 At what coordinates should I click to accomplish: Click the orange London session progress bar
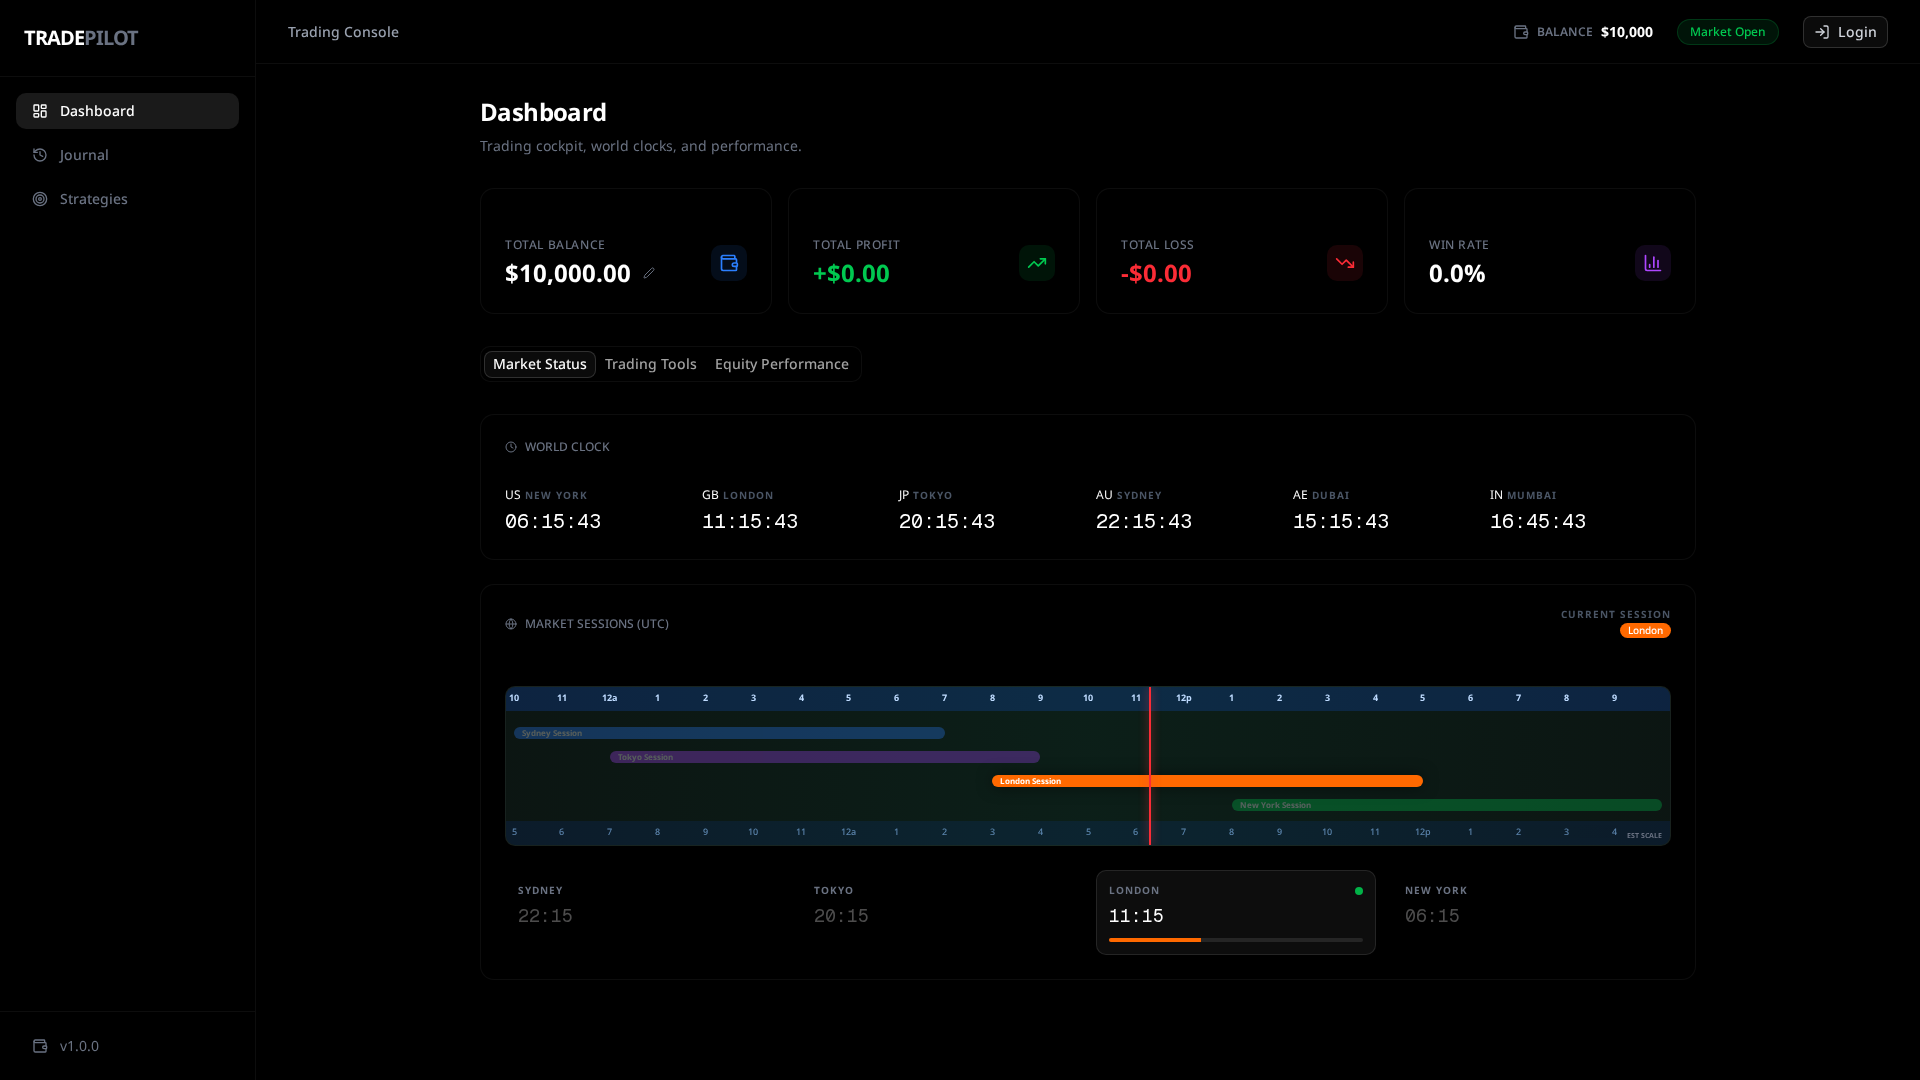[1155, 940]
